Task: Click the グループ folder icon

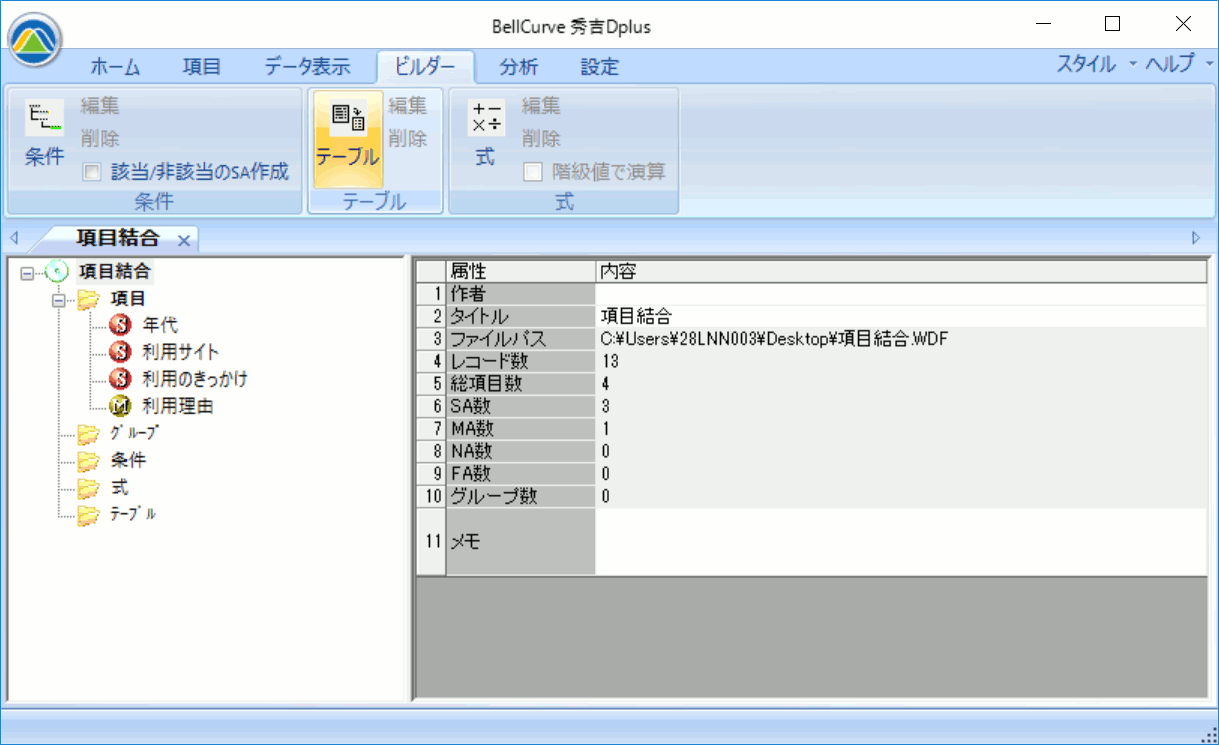Action: tap(88, 434)
